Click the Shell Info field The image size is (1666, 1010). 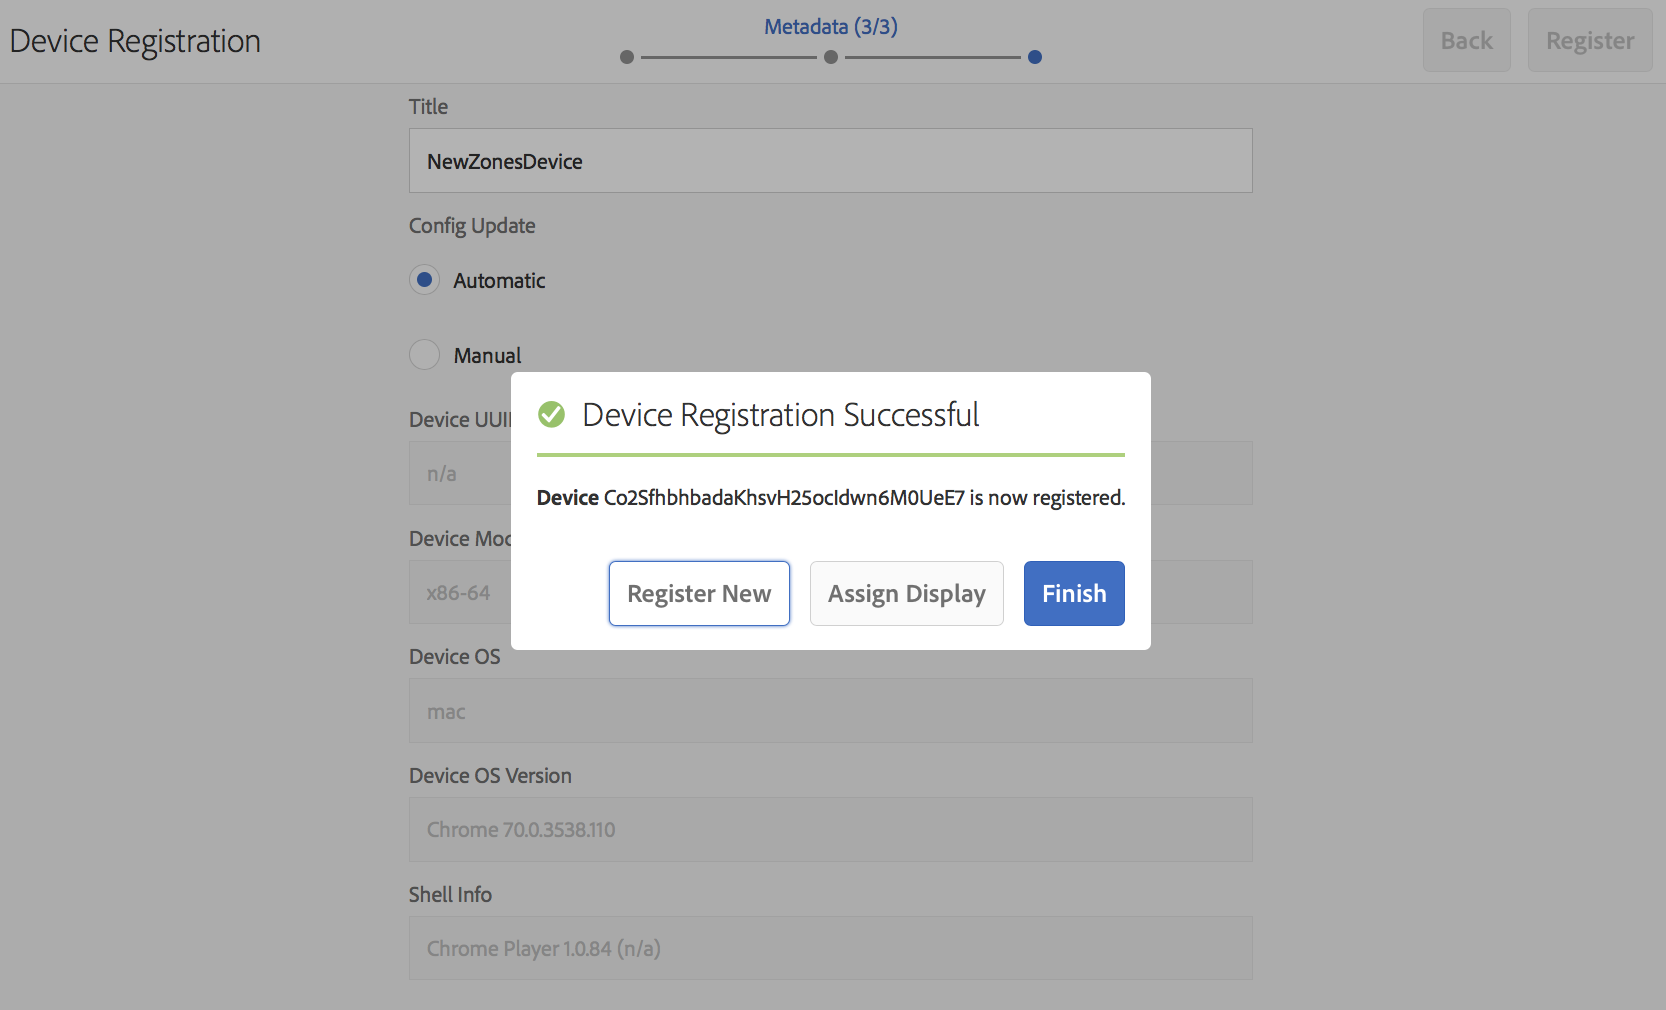(830, 948)
